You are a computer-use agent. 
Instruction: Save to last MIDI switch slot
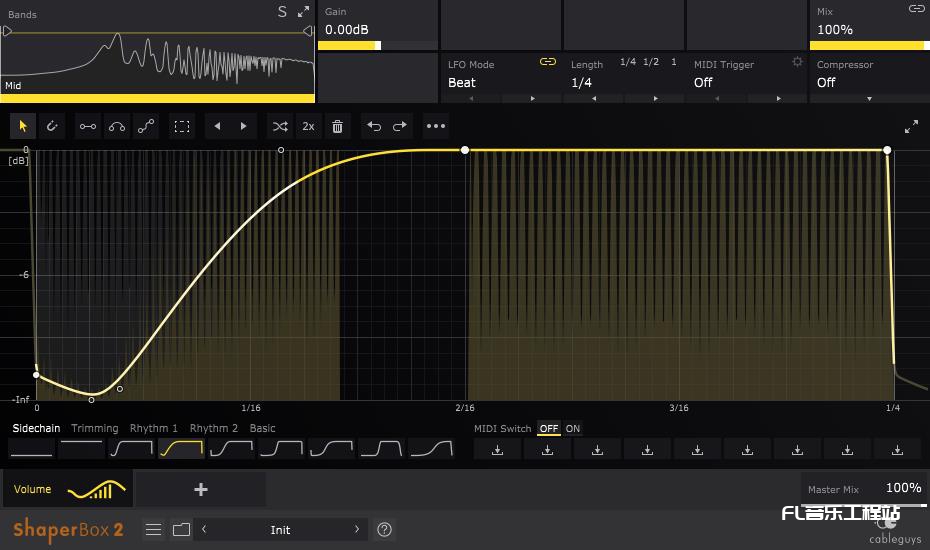pos(897,450)
